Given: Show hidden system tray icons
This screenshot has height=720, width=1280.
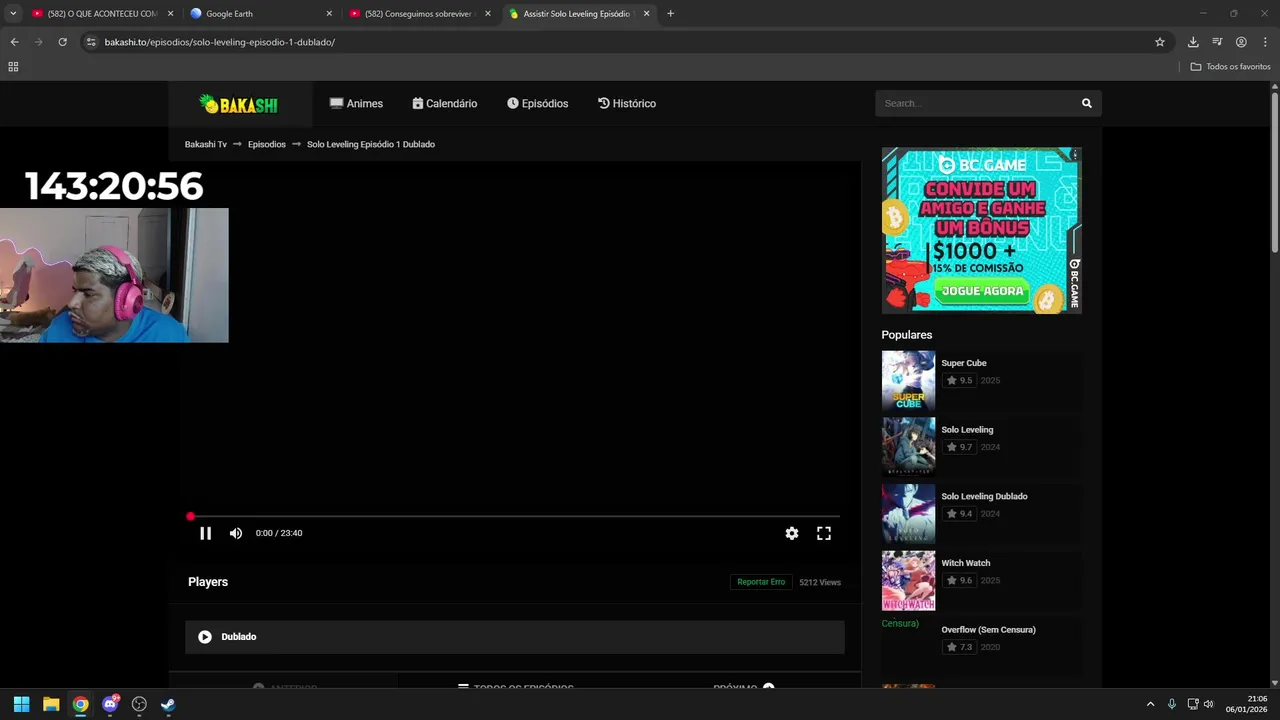Looking at the screenshot, I should tap(1150, 704).
